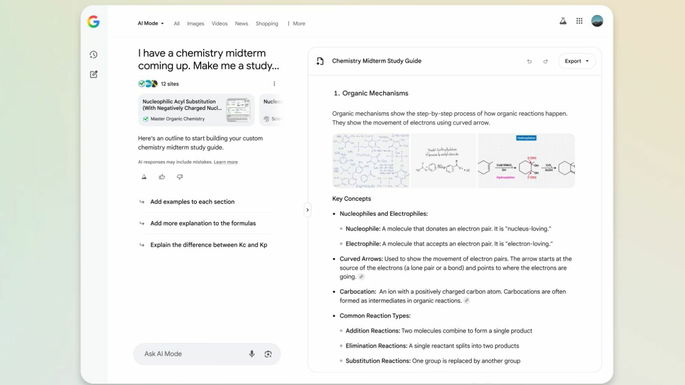Open AI Mode dropdown
The width and height of the screenshot is (685, 385).
pyautogui.click(x=151, y=24)
